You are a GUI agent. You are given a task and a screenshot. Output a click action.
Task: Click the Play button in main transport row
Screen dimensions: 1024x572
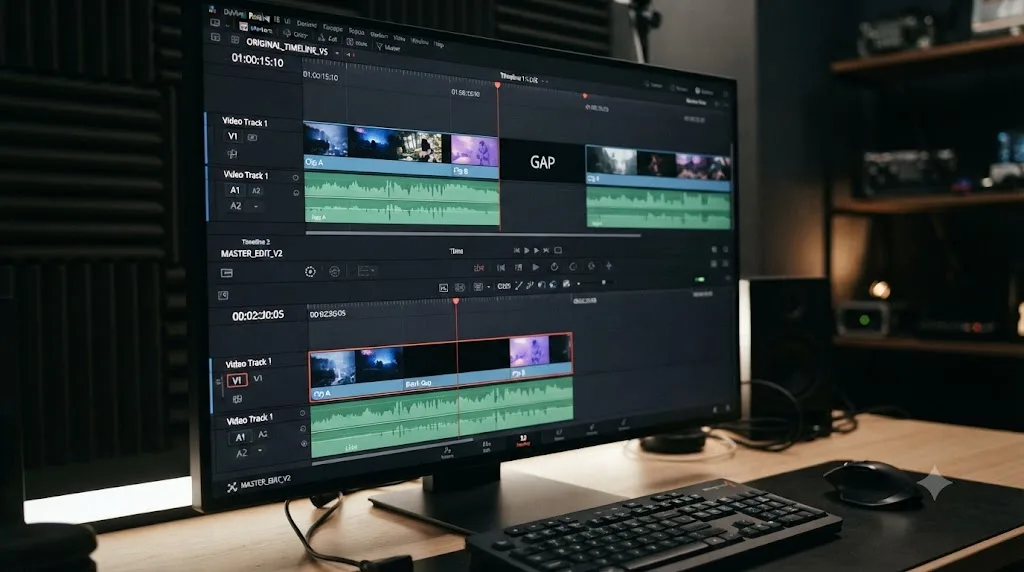point(536,267)
